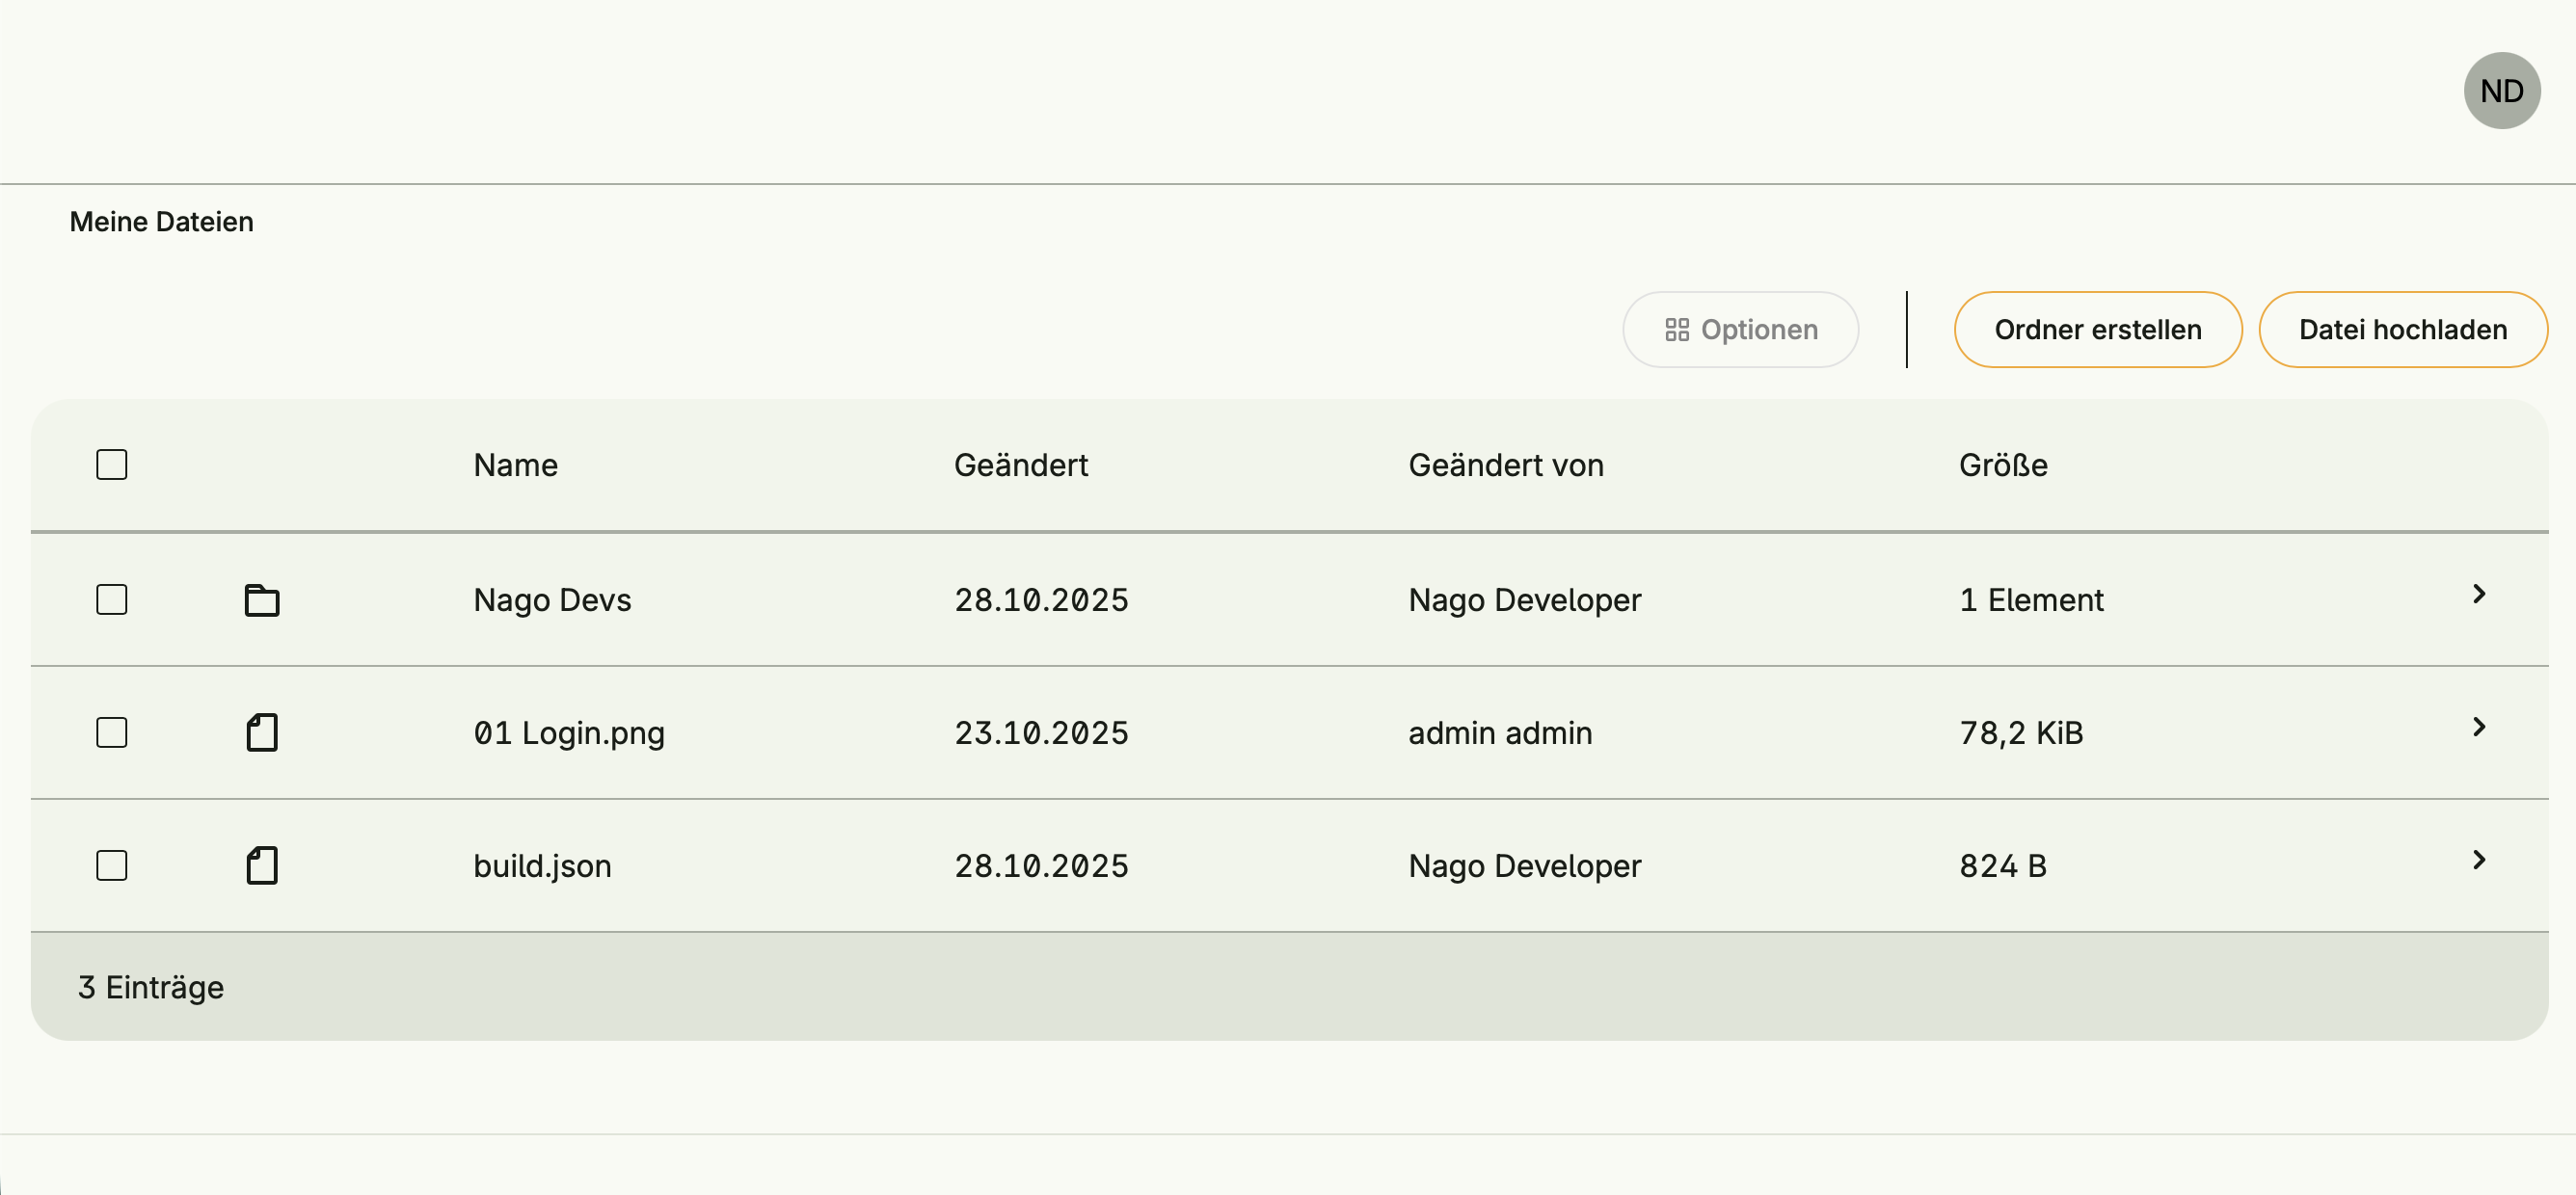This screenshot has height=1195, width=2576.
Task: Click Datei hochladen to upload a file
Action: (x=2402, y=330)
